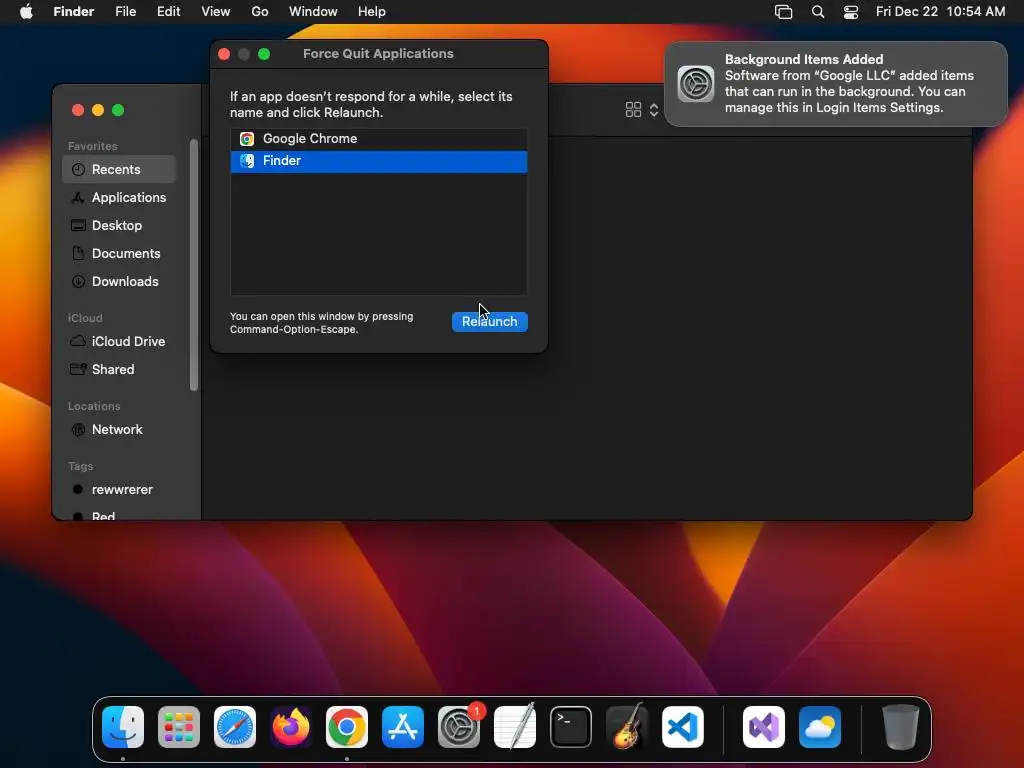Select Finder row in Force Quit list
Screen dimensions: 1024x768
coord(379,161)
